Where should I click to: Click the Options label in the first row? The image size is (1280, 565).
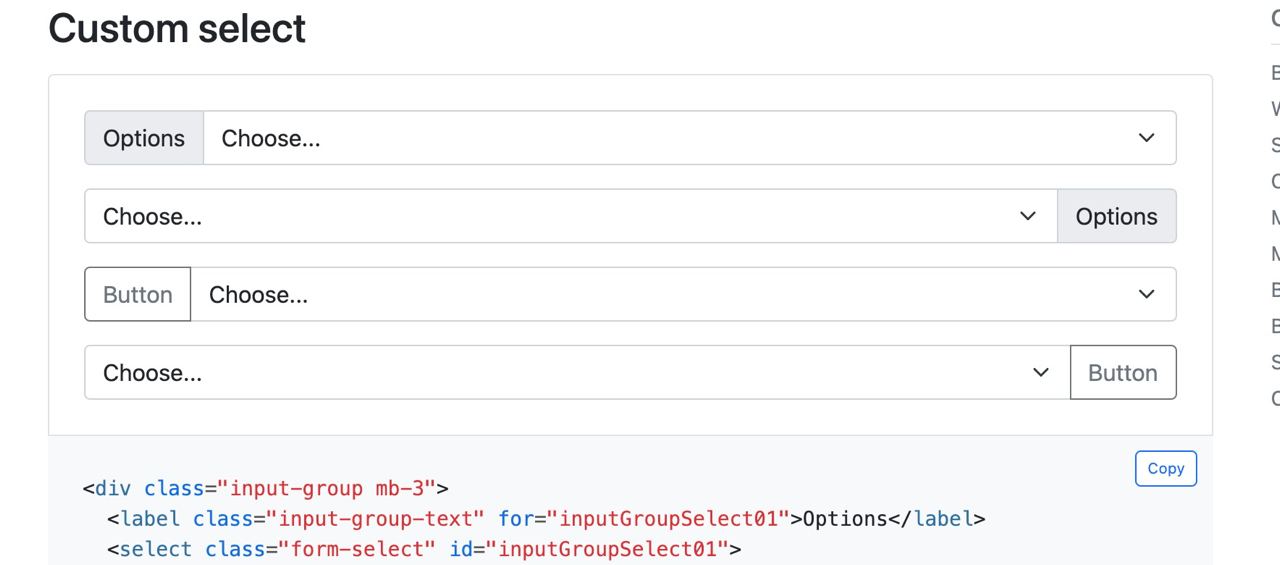pos(144,138)
